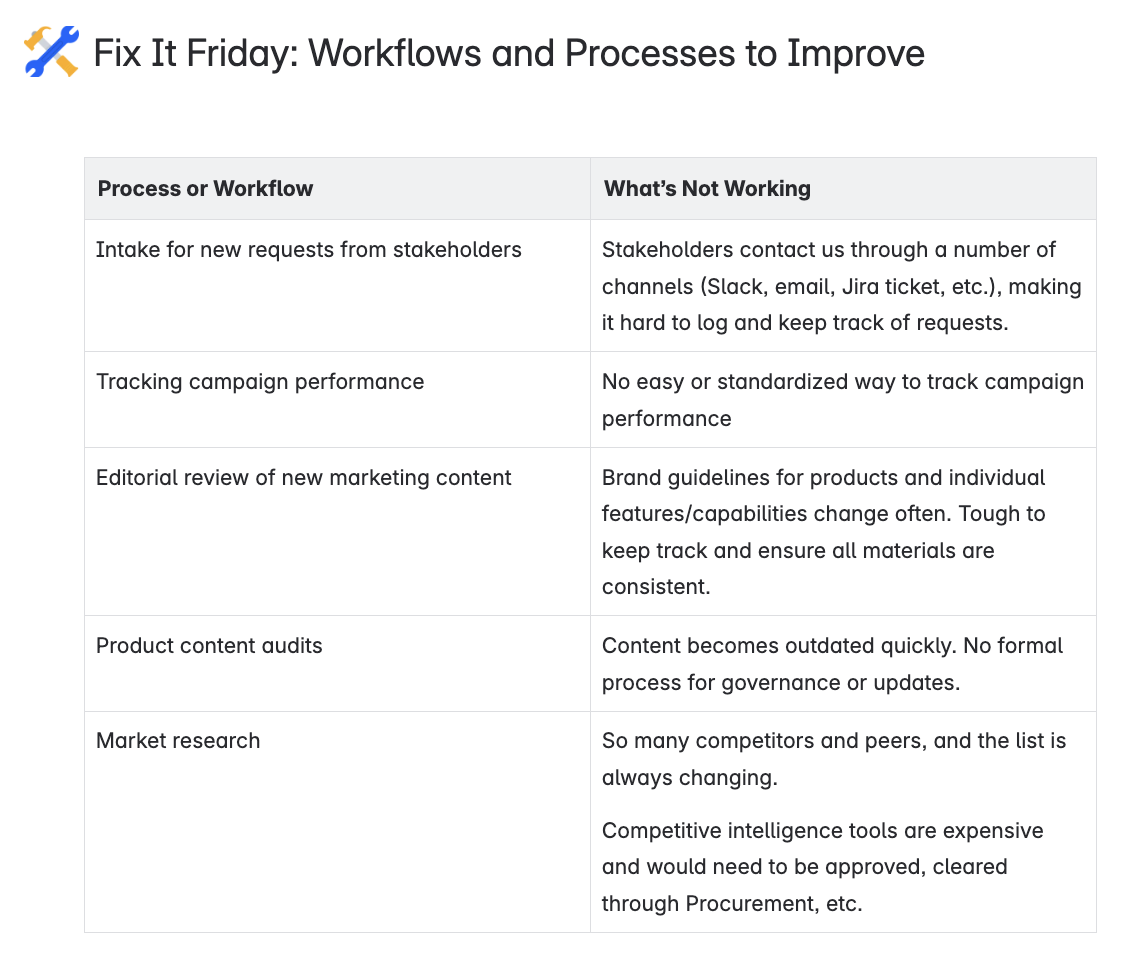This screenshot has width=1148, height=956.
Task: Click the Content becomes outdated quickly cell
Action: point(843,664)
